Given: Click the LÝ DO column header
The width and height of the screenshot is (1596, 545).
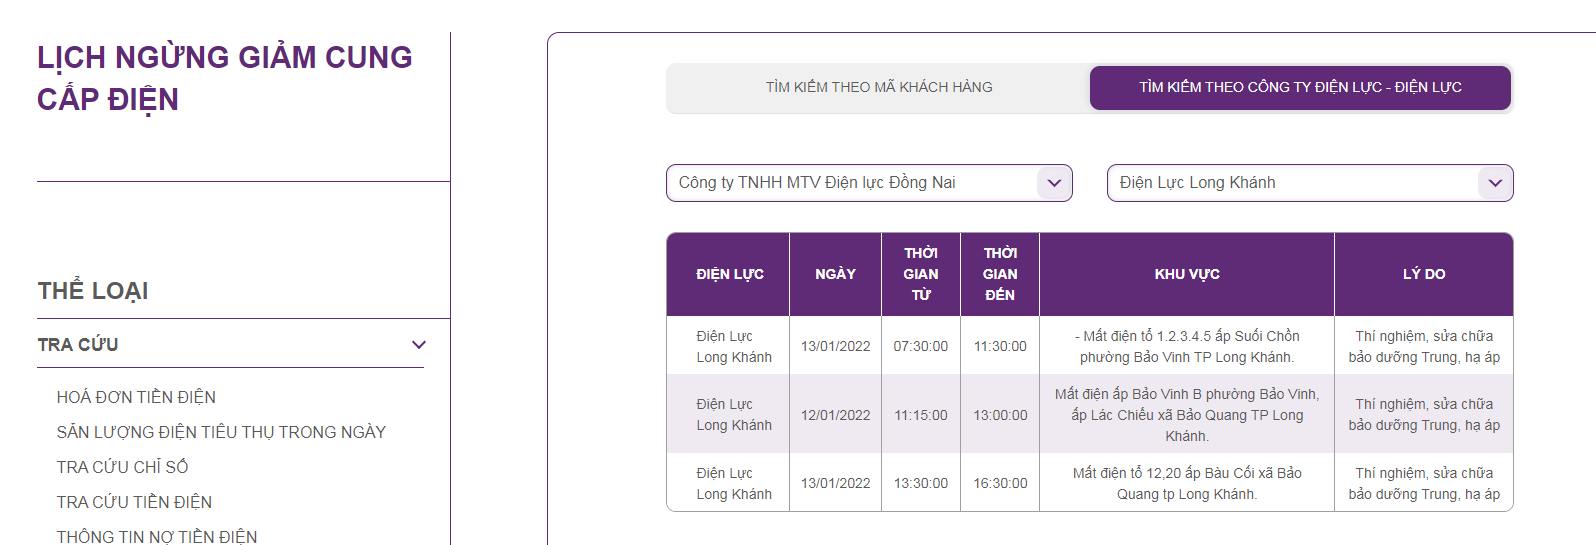Looking at the screenshot, I should [1424, 274].
